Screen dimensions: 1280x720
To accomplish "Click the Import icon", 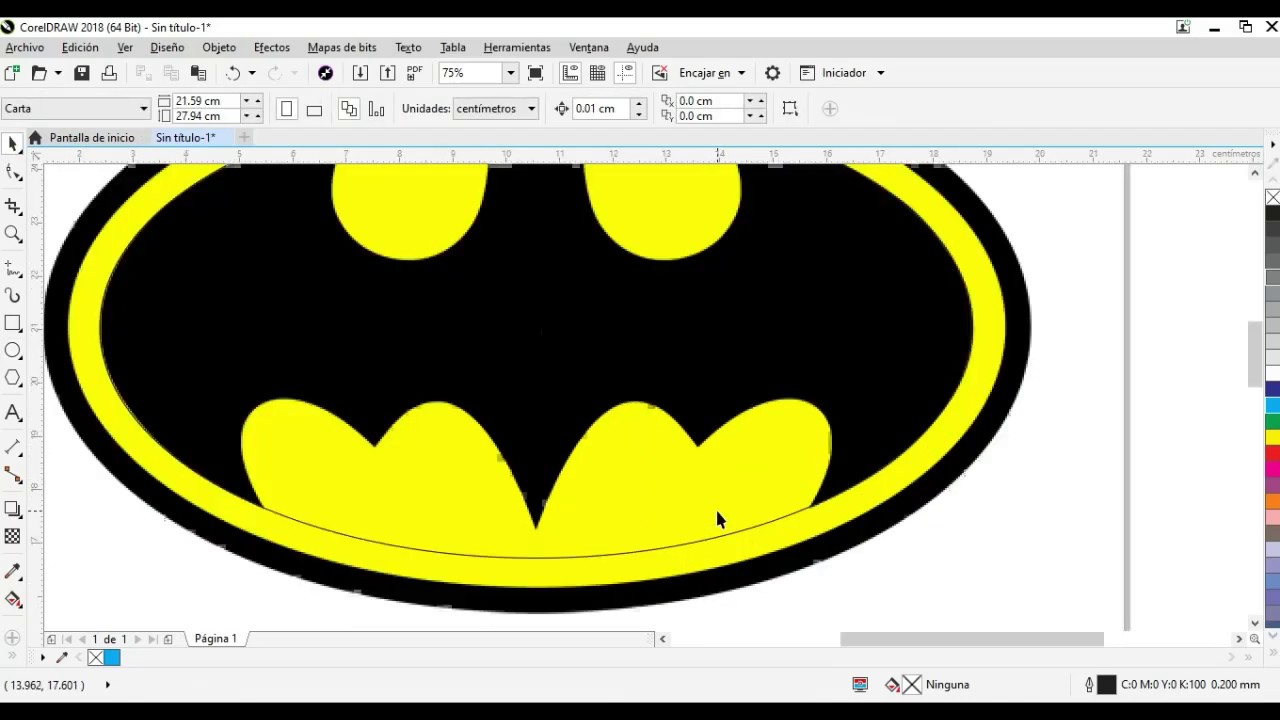I will point(360,73).
